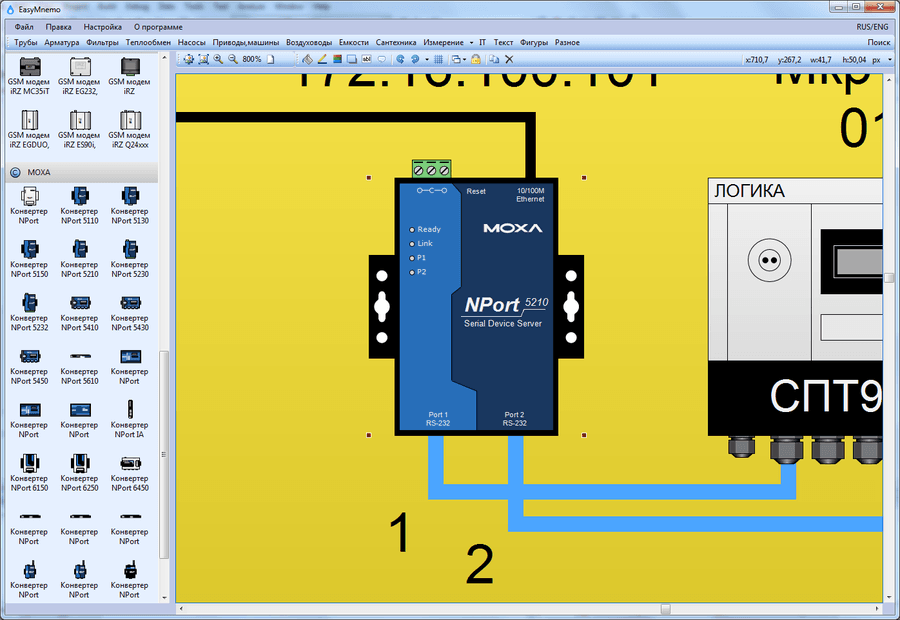Collapse the MOXA library section
The image size is (900, 620).
pyautogui.click(x=15, y=172)
